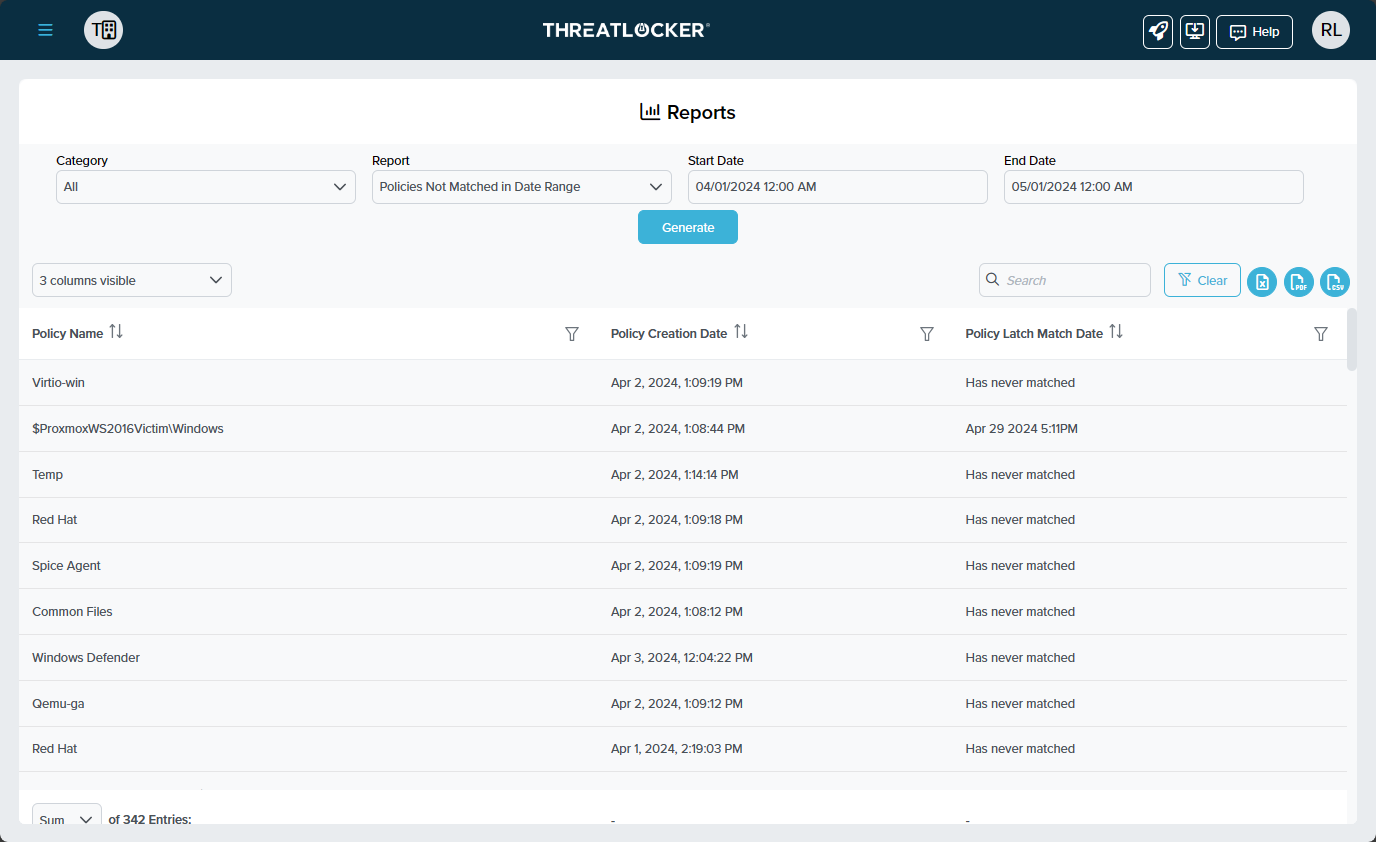Click the 342 Entries label
The height and width of the screenshot is (842, 1376).
[150, 820]
